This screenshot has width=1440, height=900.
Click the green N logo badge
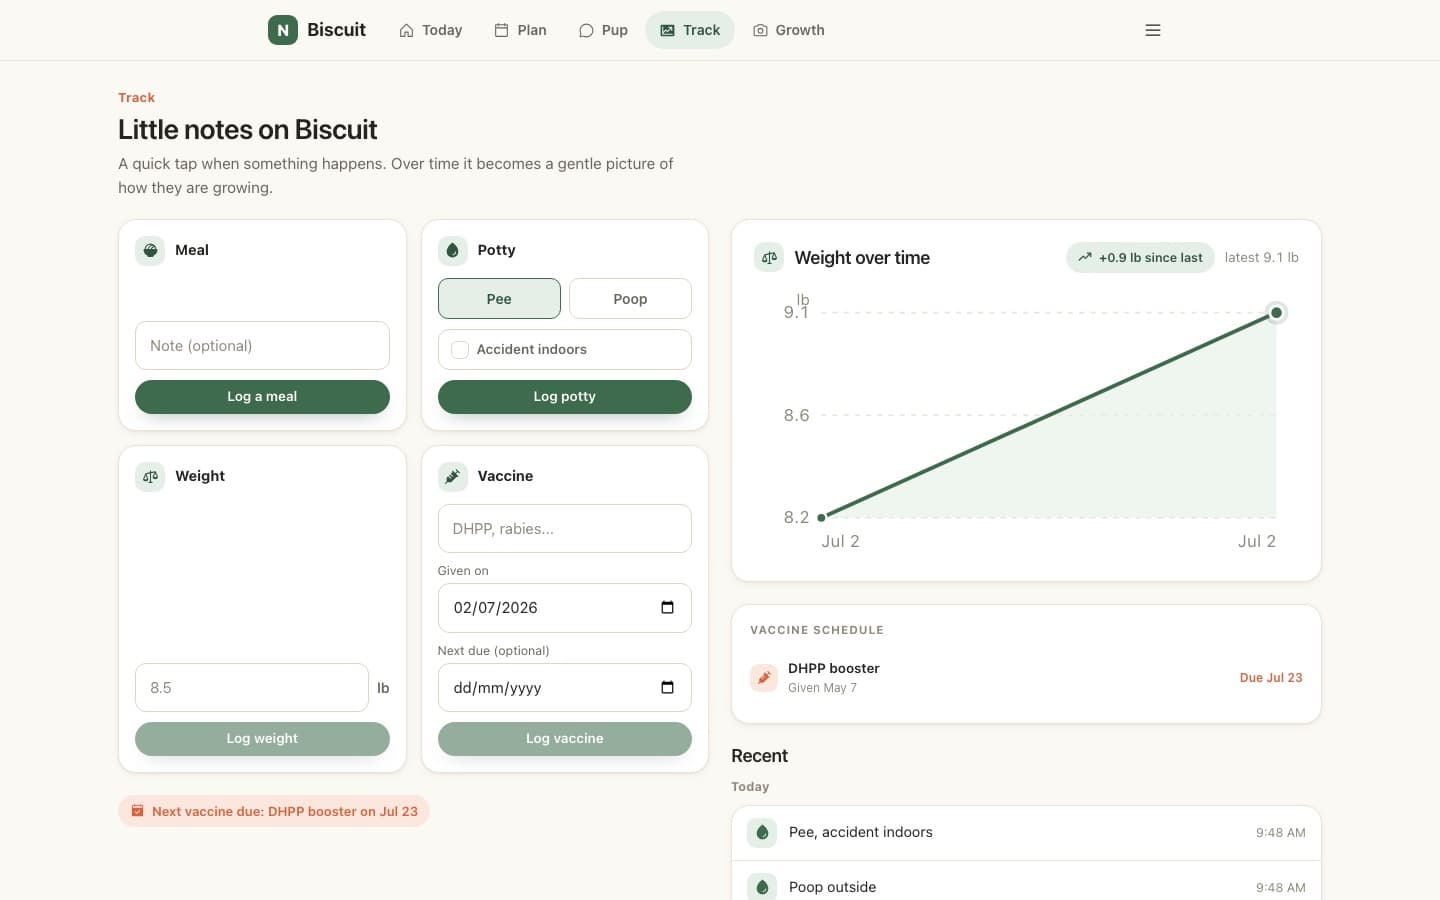(x=283, y=30)
